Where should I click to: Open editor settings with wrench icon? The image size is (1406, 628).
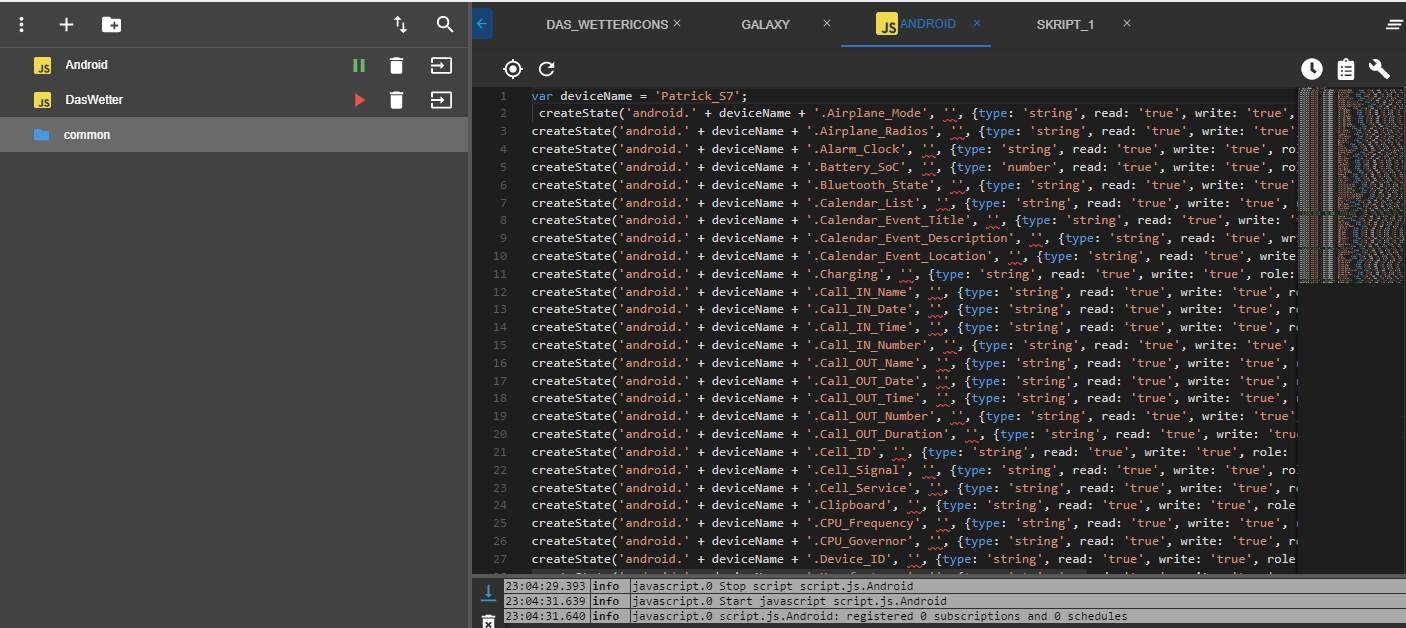(1379, 69)
